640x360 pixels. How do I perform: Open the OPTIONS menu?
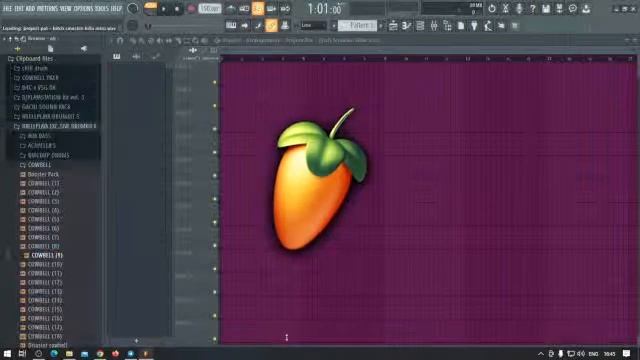83,9
